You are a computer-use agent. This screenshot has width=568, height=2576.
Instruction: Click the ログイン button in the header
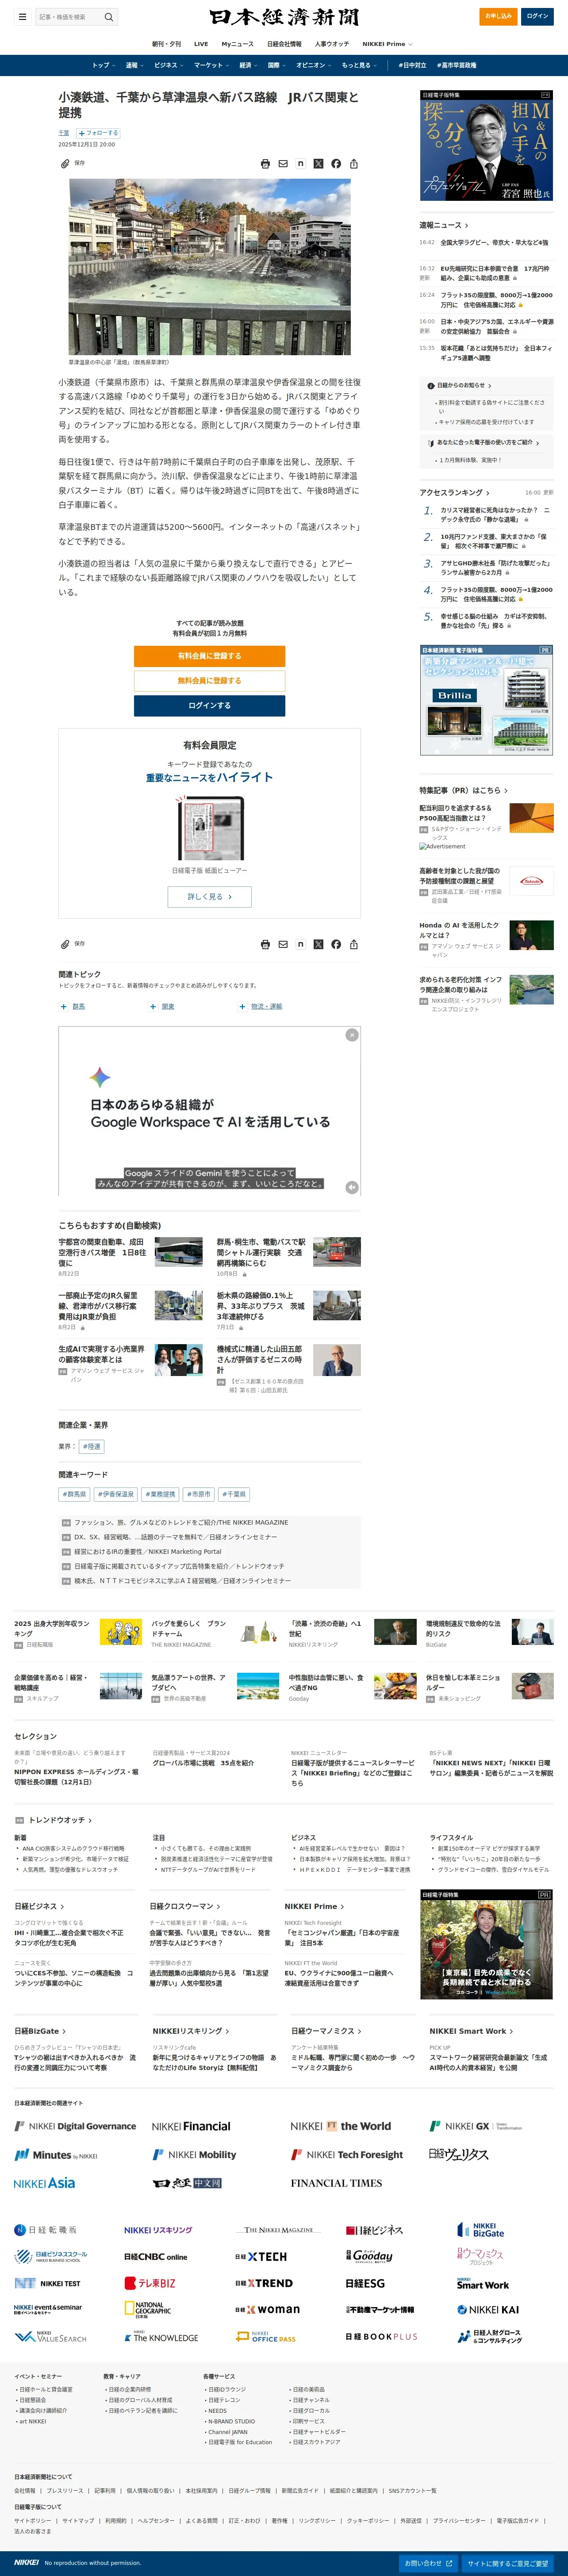[537, 17]
